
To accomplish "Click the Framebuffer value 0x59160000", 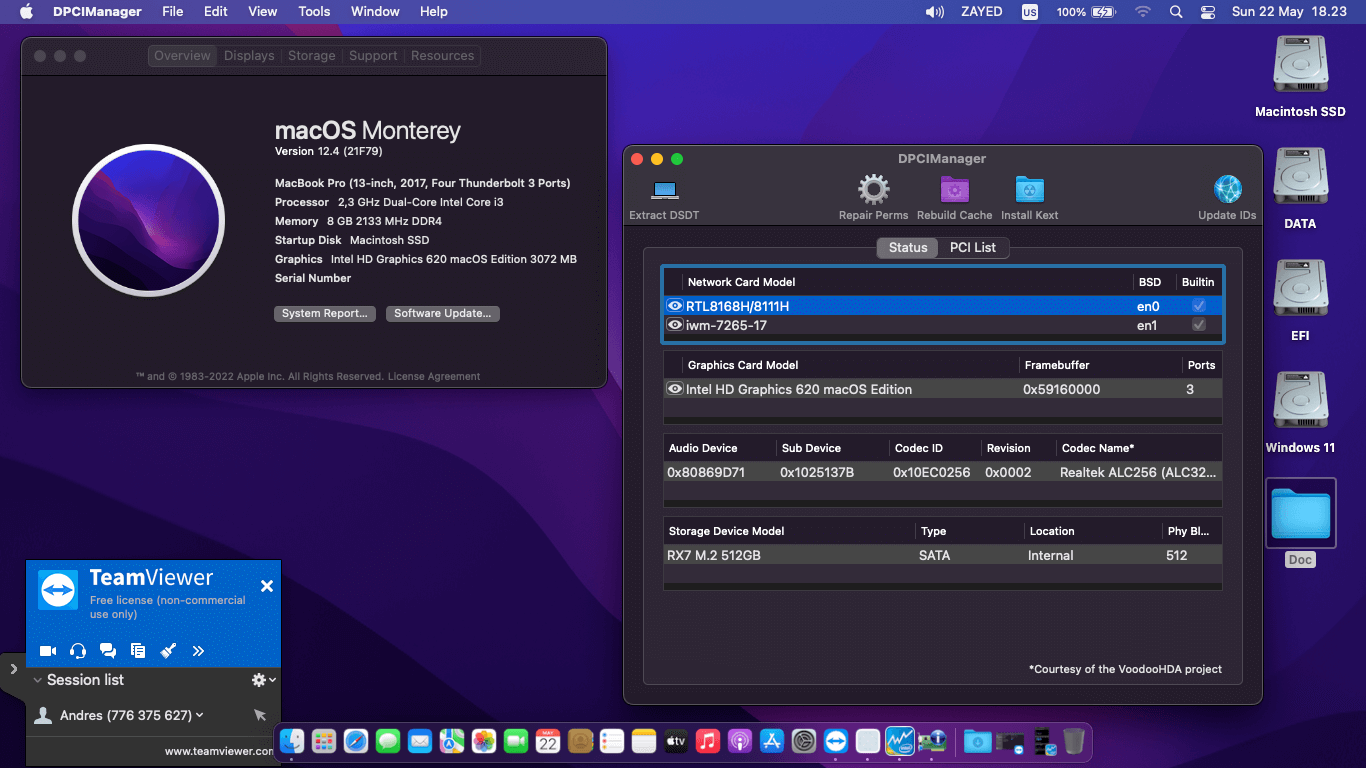I will coord(1061,389).
